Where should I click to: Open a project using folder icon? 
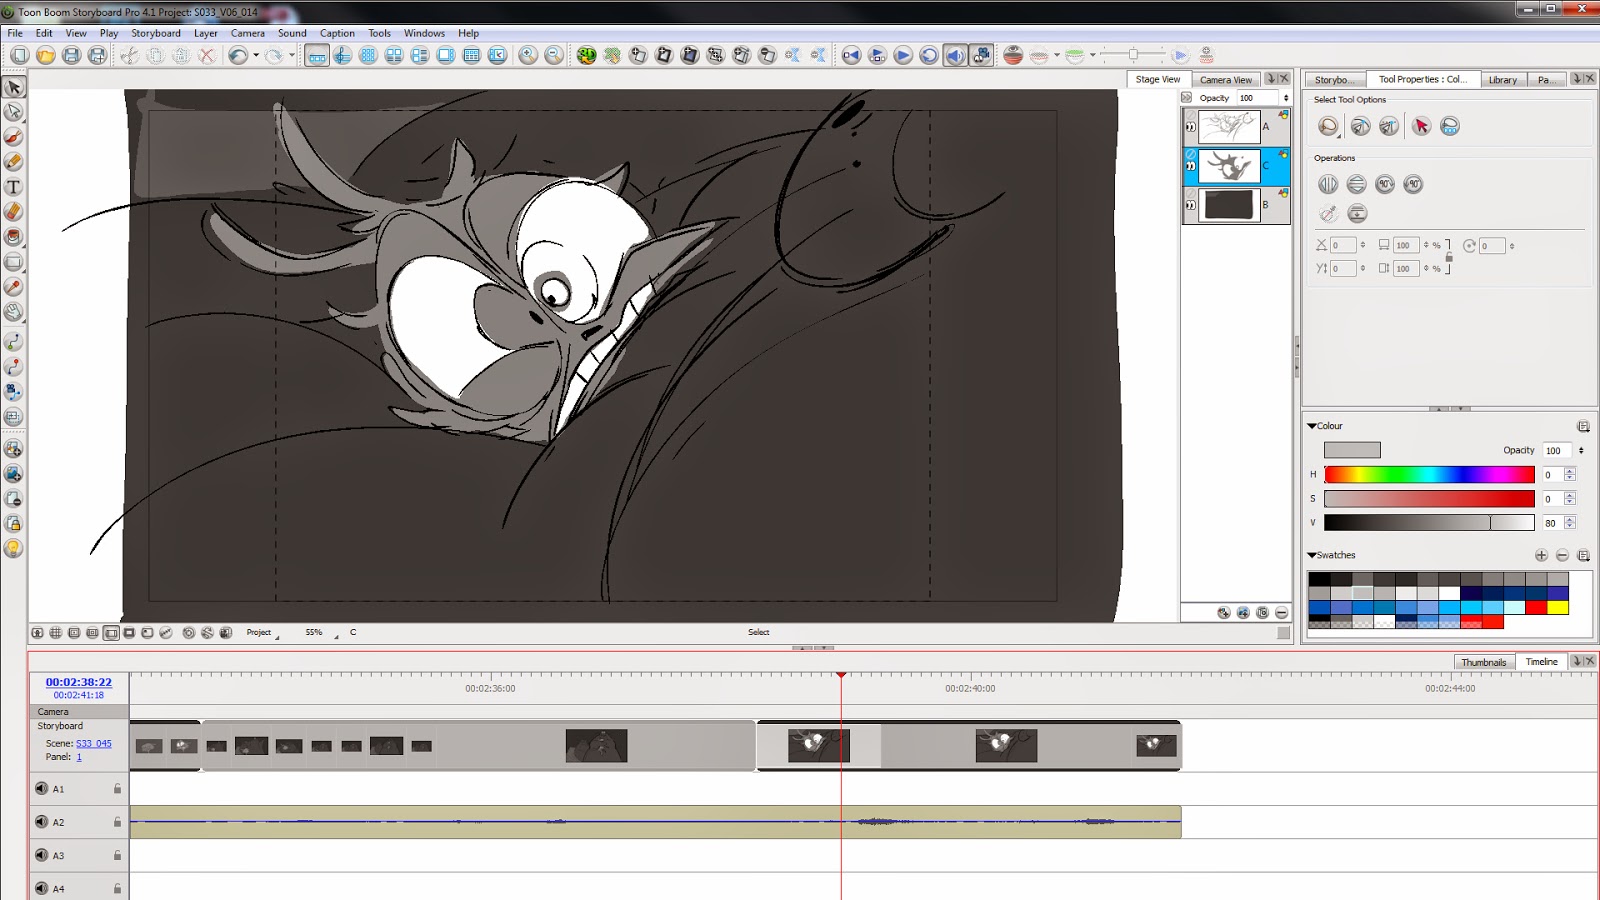[x=45, y=56]
